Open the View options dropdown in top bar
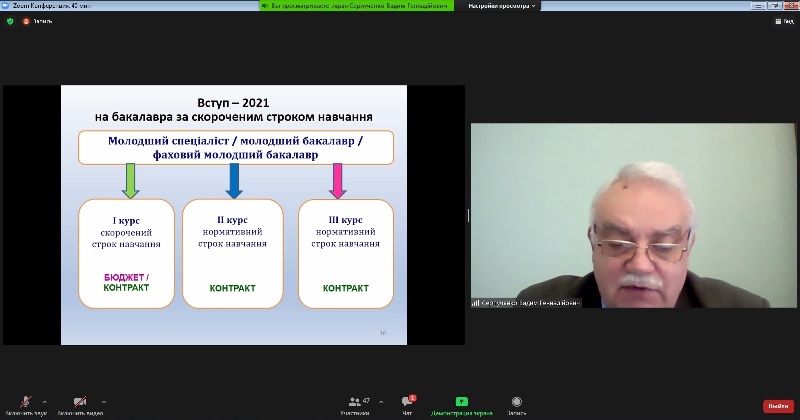The image size is (800, 420). (502, 6)
